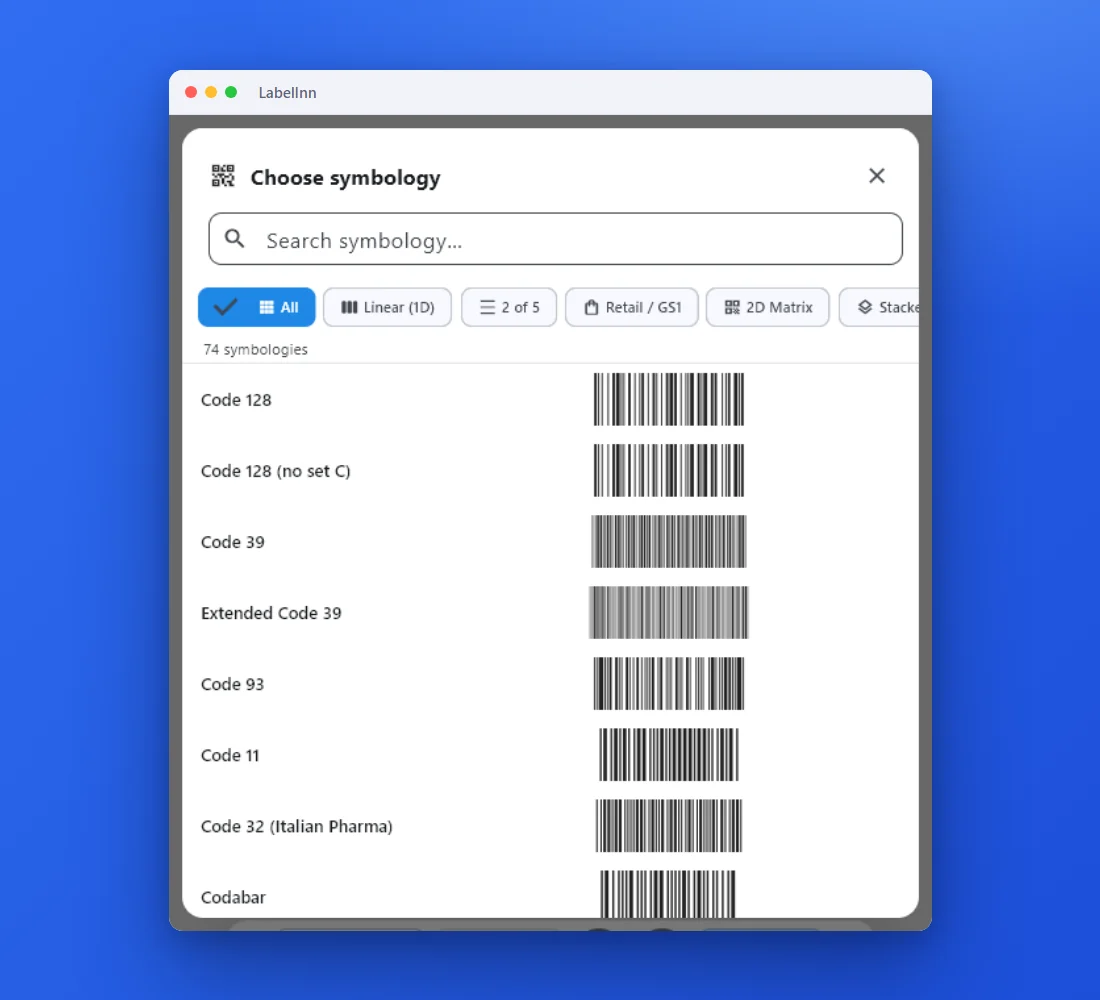
Task: Select Extended Code 39 symbology
Action: [550, 613]
